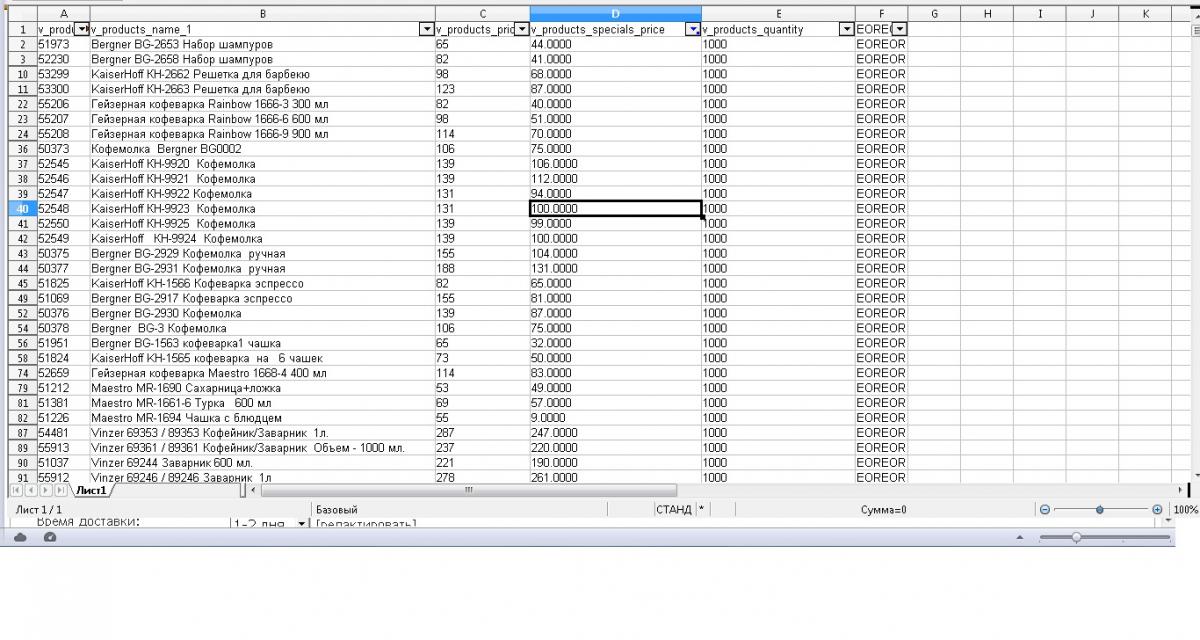
Task: Select column E by its header
Action: [x=778, y=14]
